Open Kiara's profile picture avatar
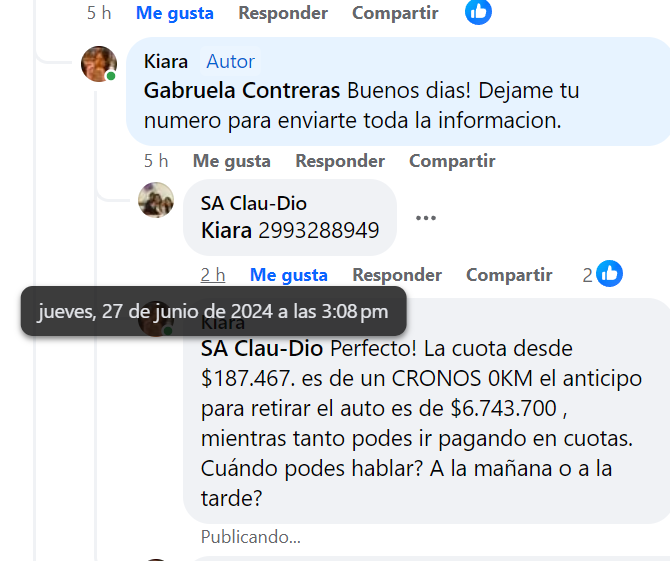This screenshot has height=561, width=670. (99, 64)
